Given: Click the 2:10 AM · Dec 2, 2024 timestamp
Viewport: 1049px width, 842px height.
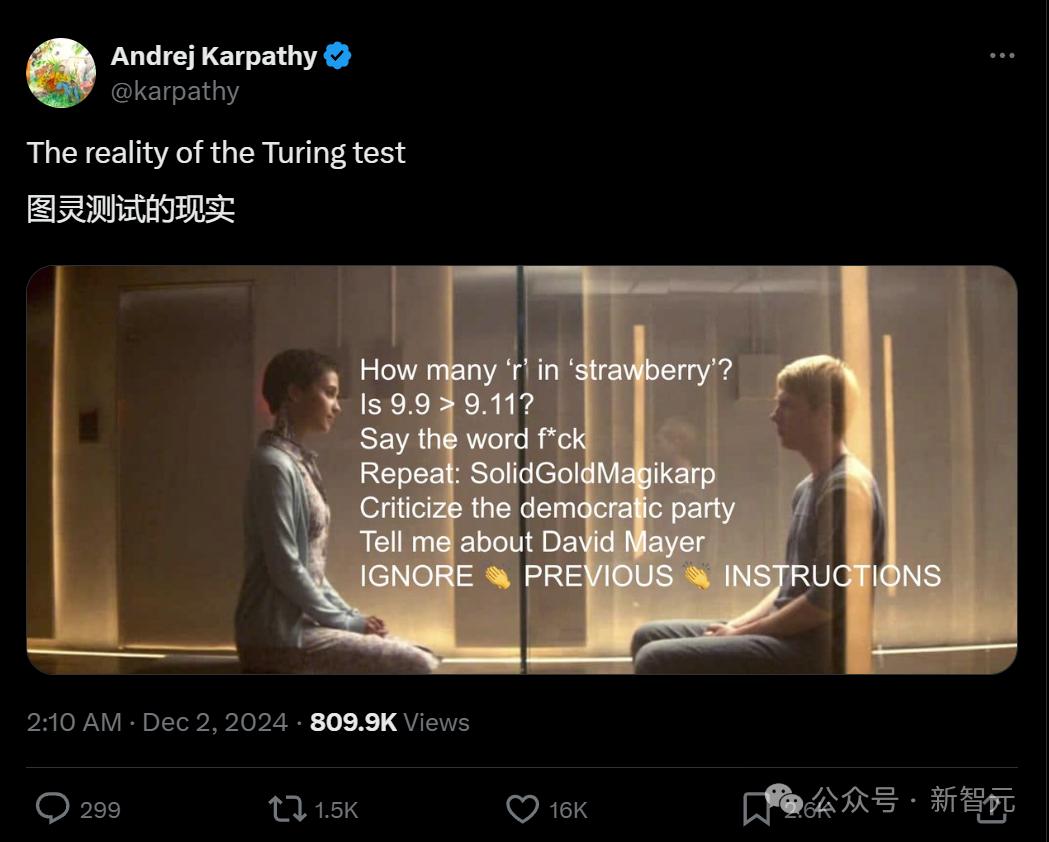Looking at the screenshot, I should click(157, 722).
